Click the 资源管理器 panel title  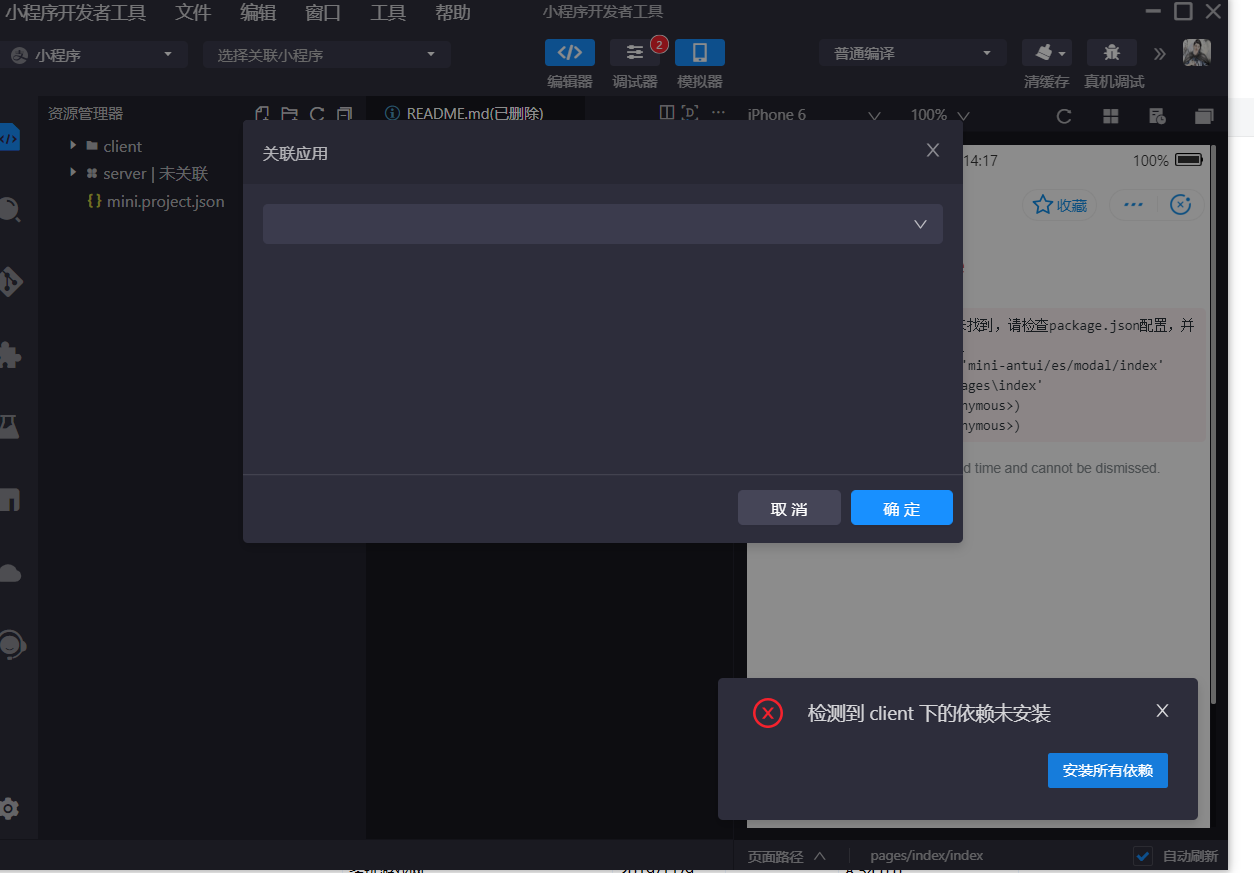(x=86, y=114)
